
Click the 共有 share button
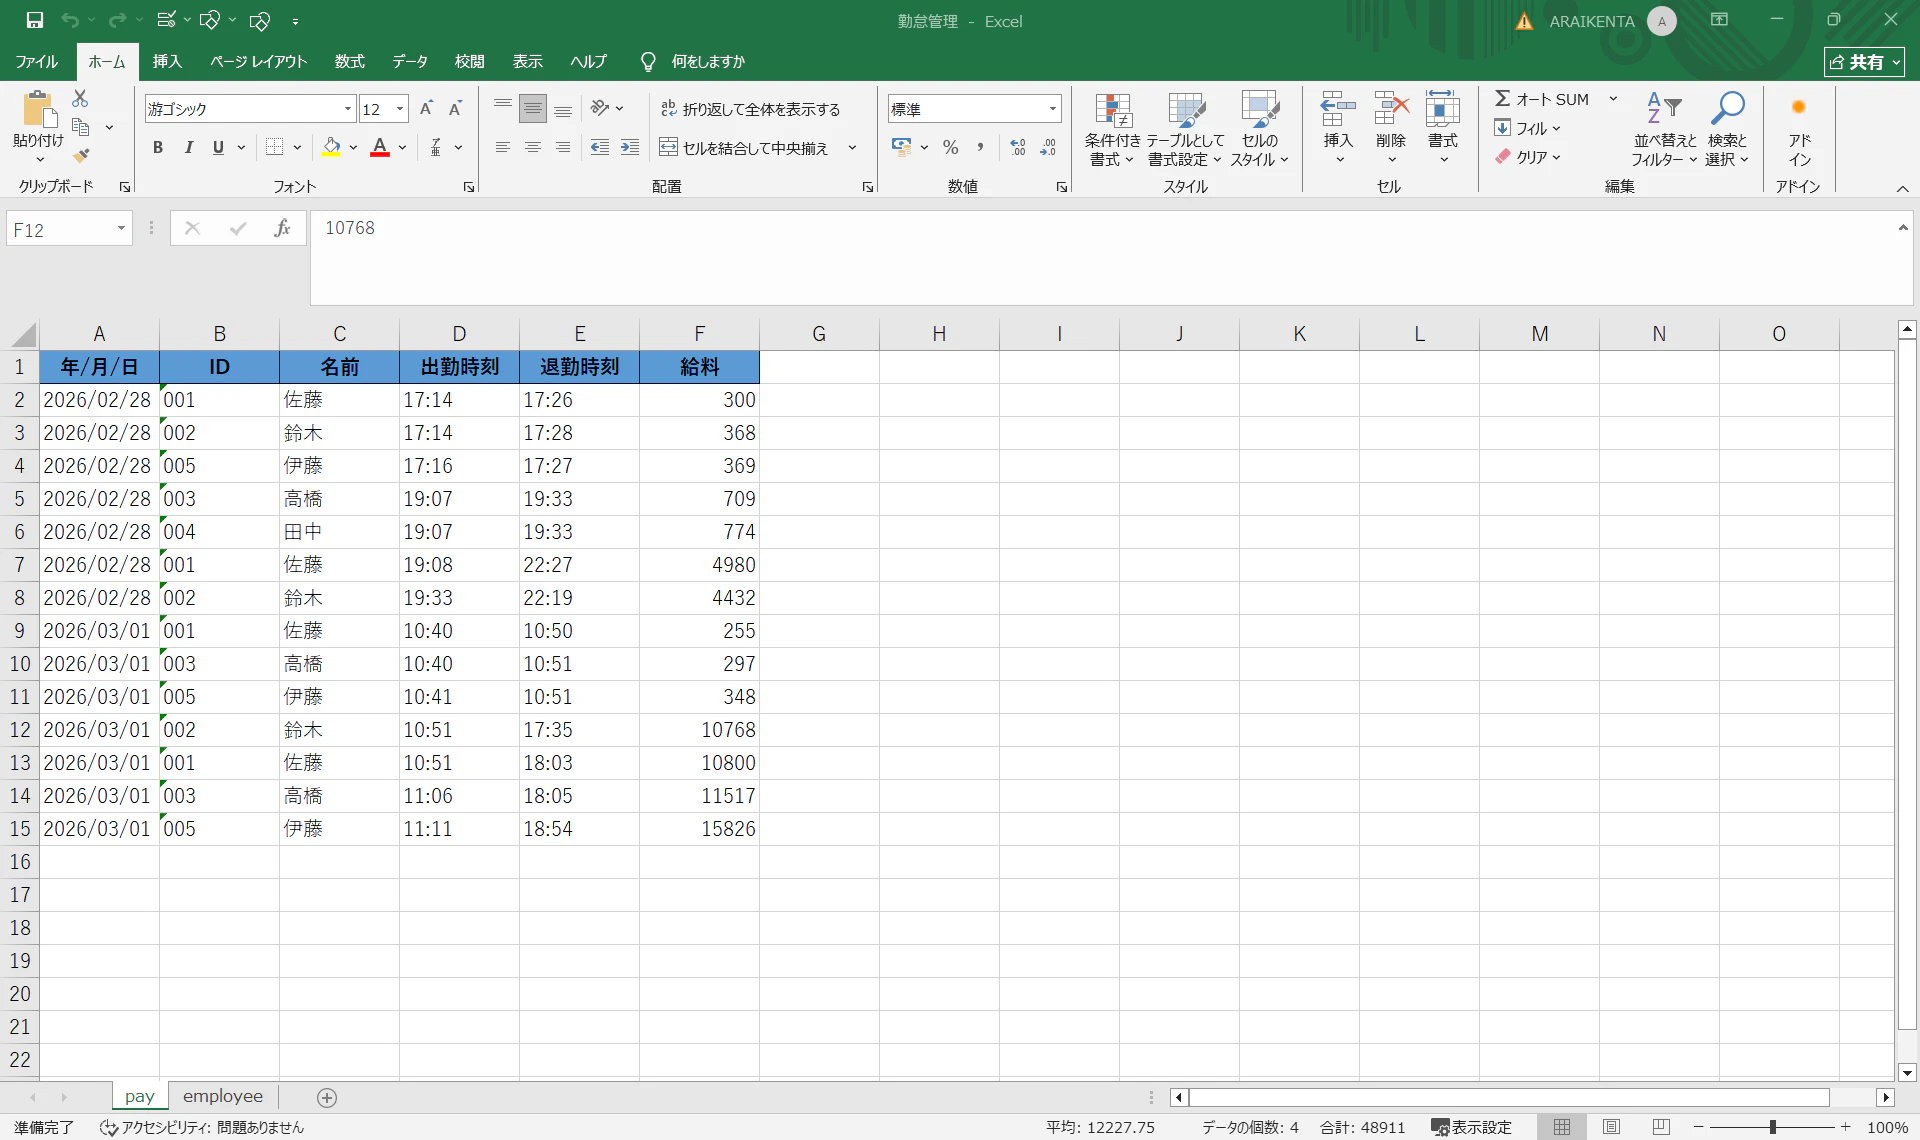[1864, 62]
